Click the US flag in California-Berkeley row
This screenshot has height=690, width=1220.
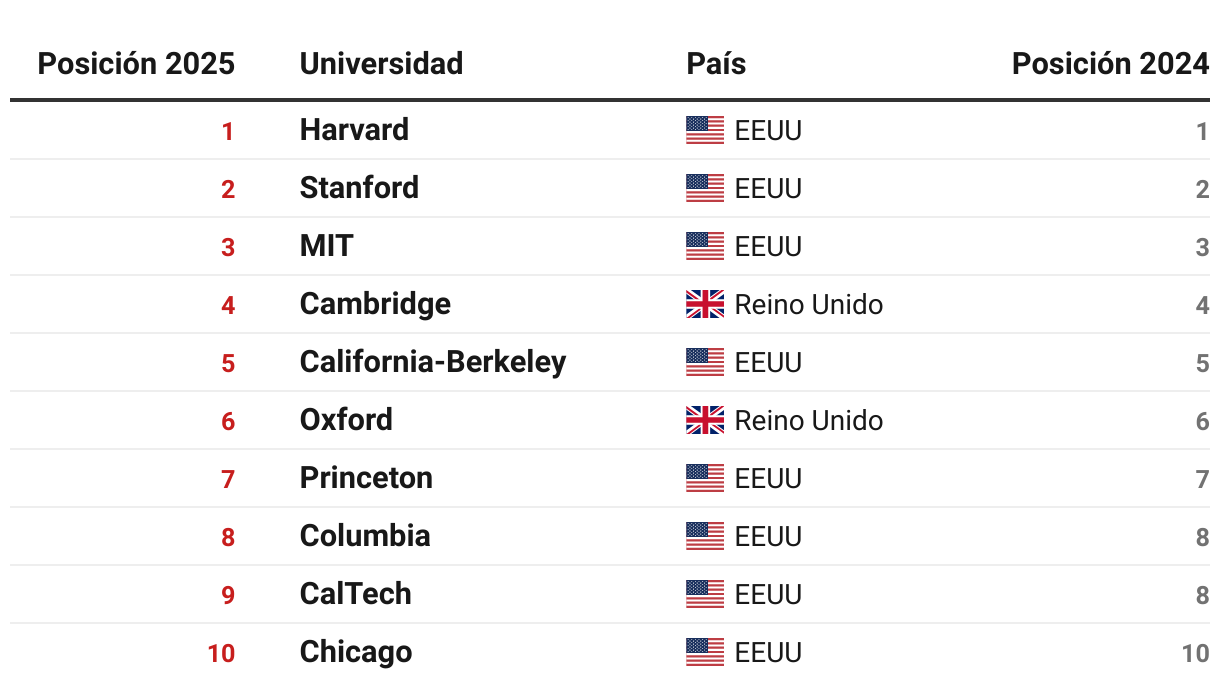tap(704, 363)
